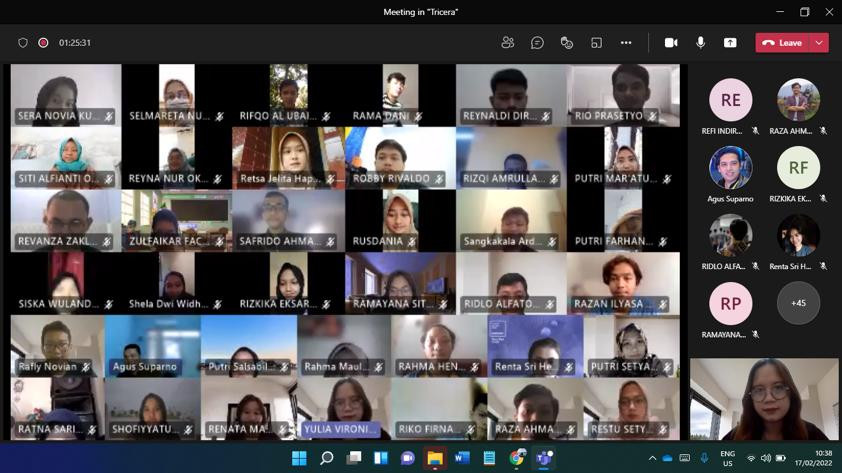Open the rooms icon in toolbar
Viewport: 842px width, 473px height.
click(596, 43)
